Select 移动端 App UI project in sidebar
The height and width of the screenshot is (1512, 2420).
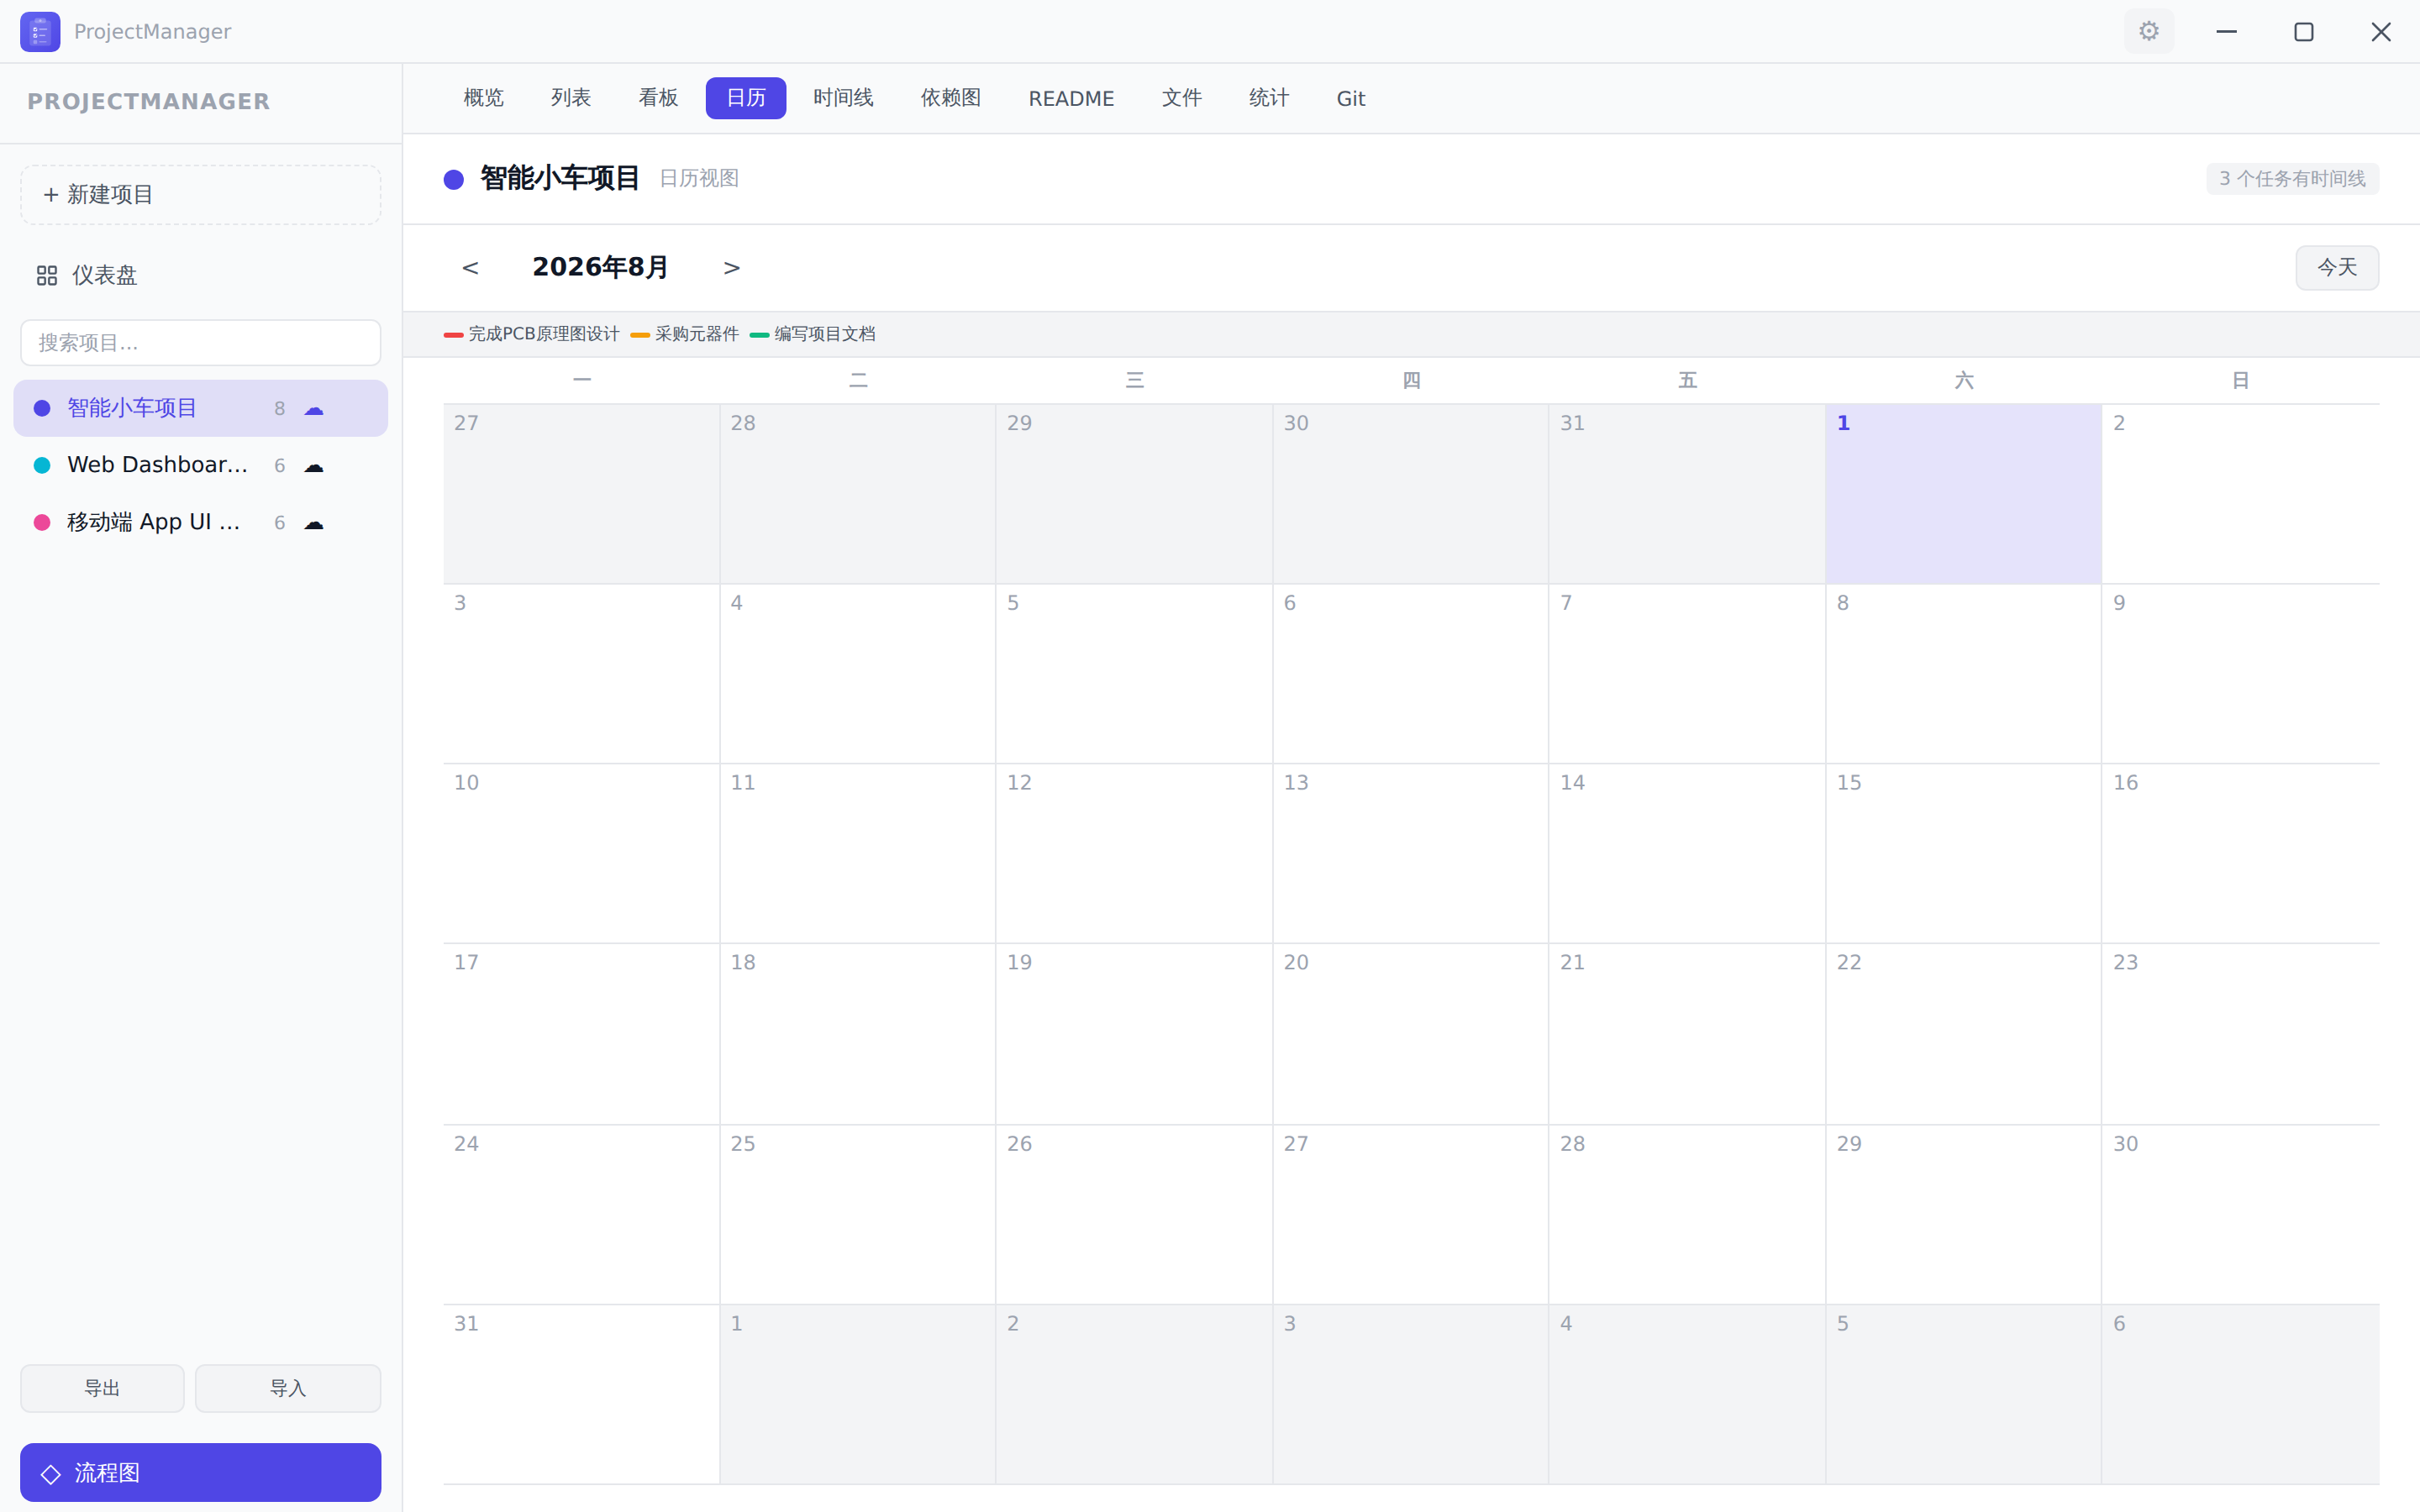pos(201,522)
